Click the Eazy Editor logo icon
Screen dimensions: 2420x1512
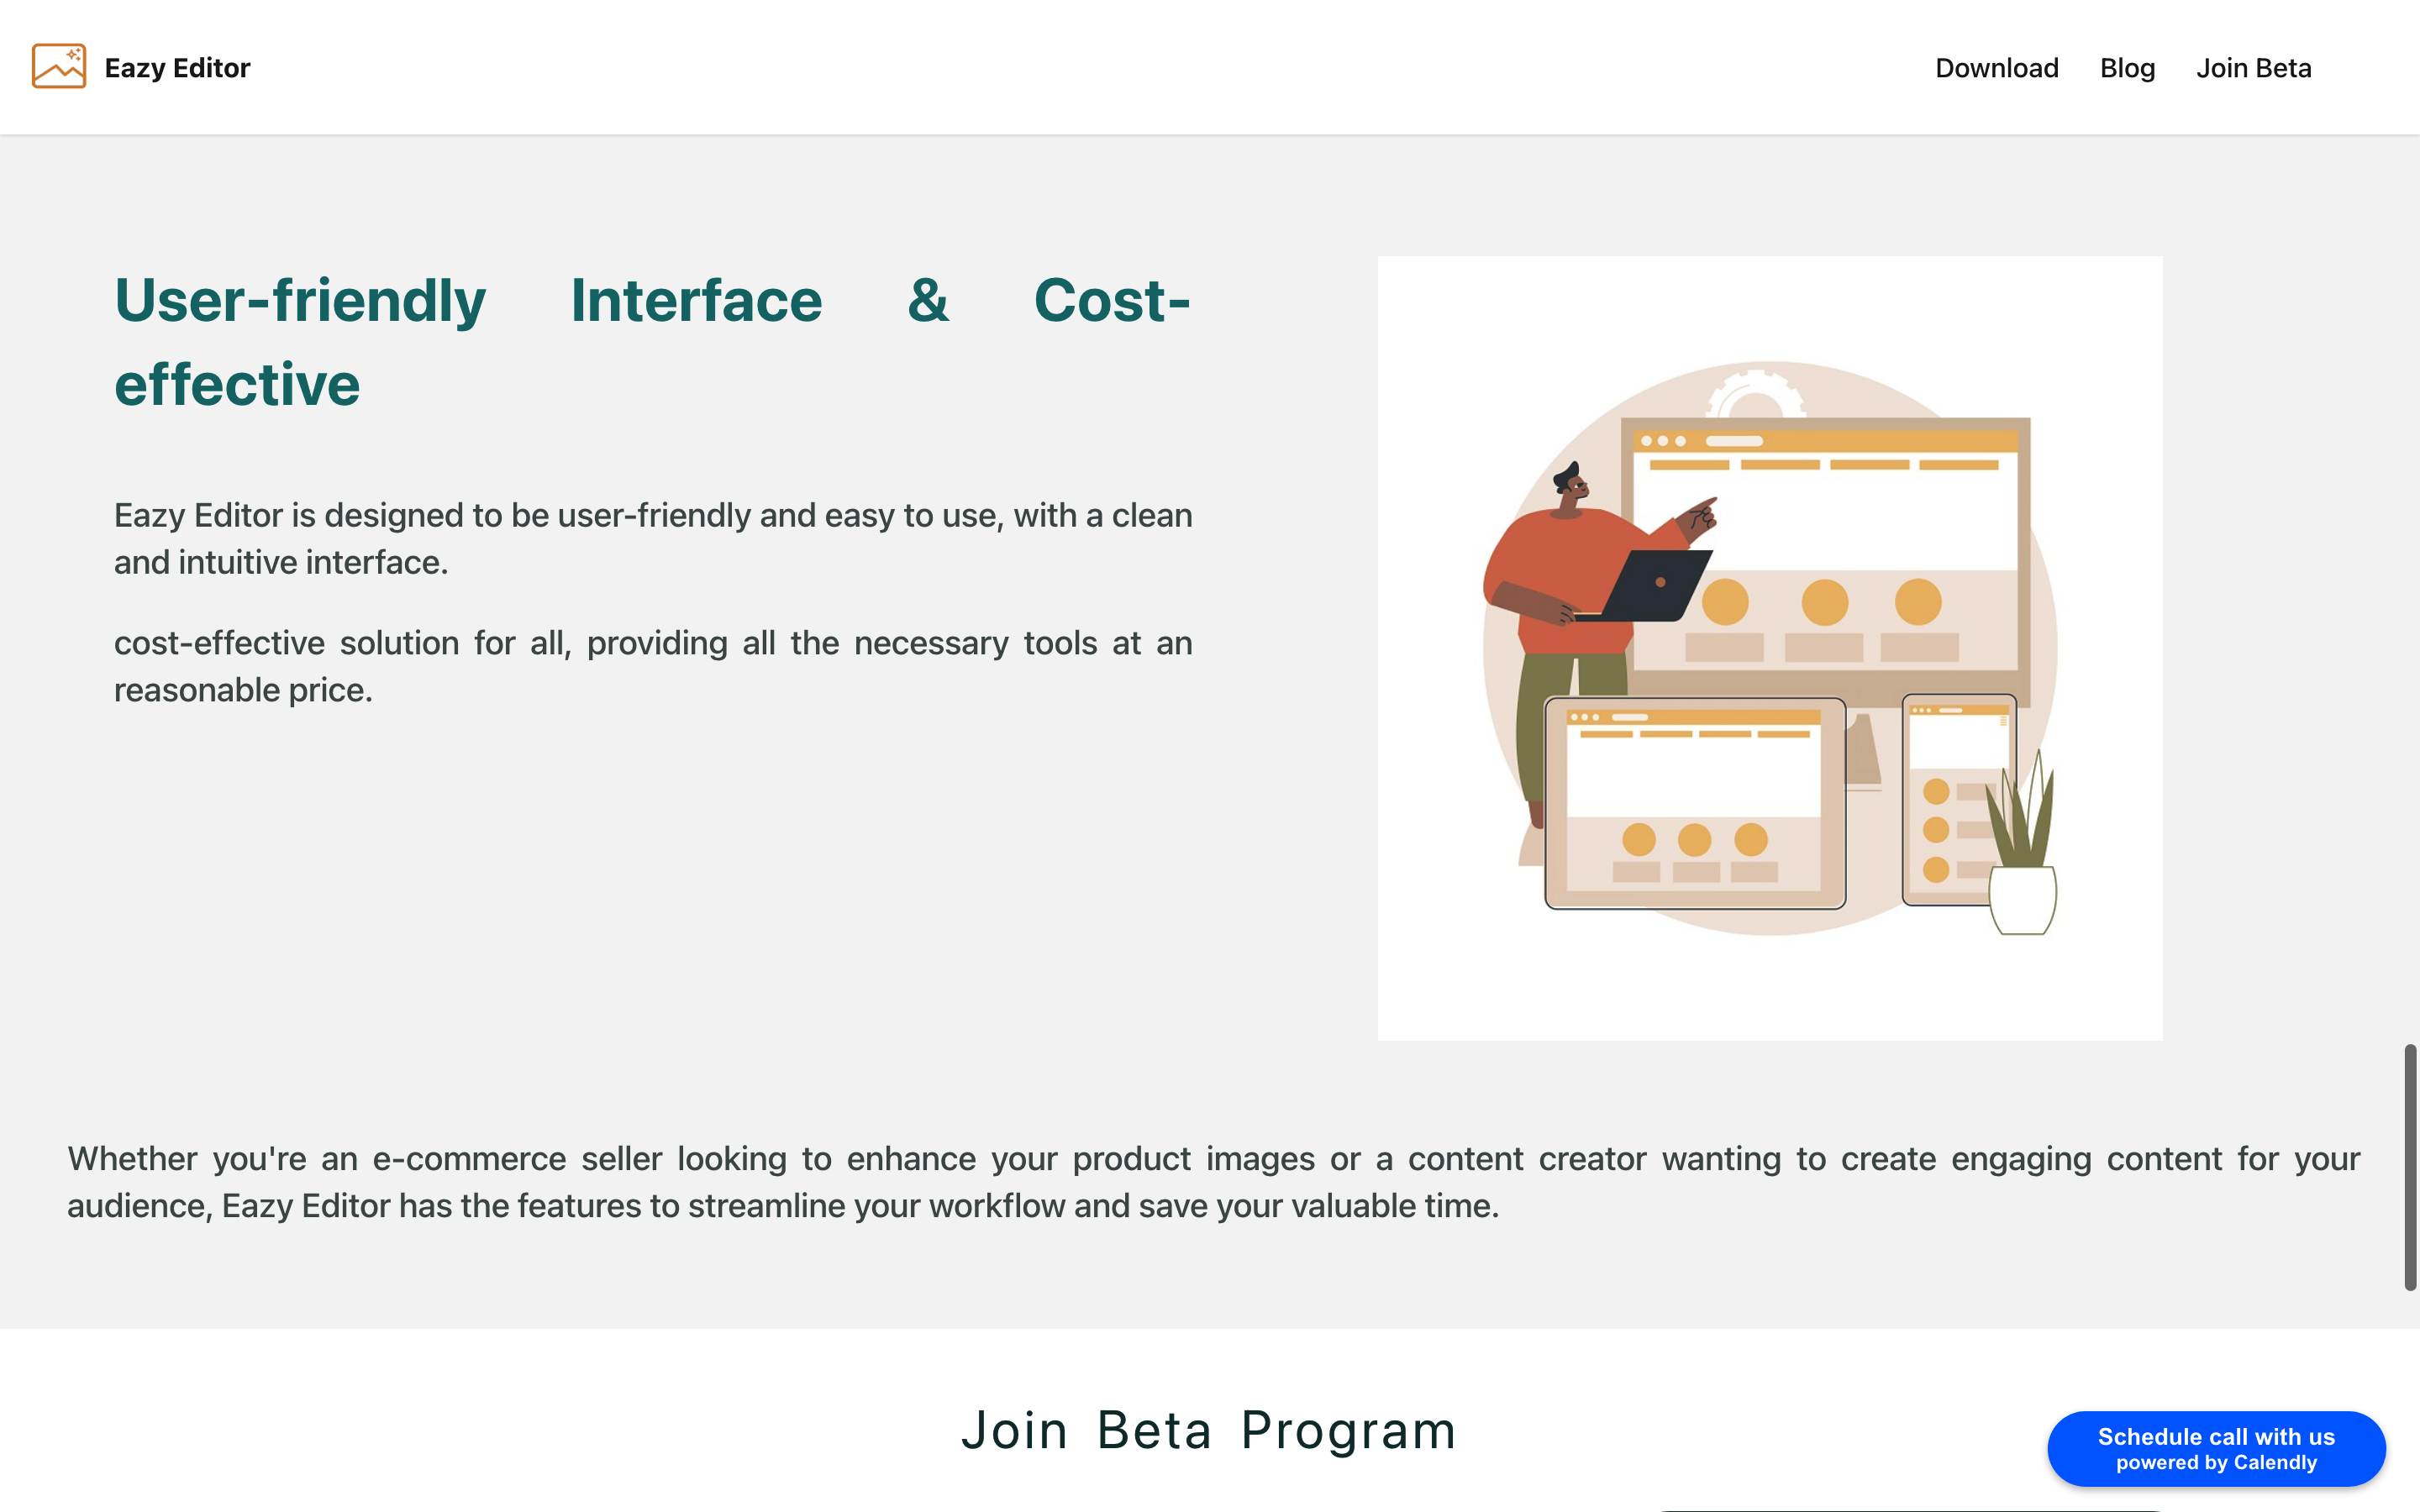pyautogui.click(x=59, y=66)
